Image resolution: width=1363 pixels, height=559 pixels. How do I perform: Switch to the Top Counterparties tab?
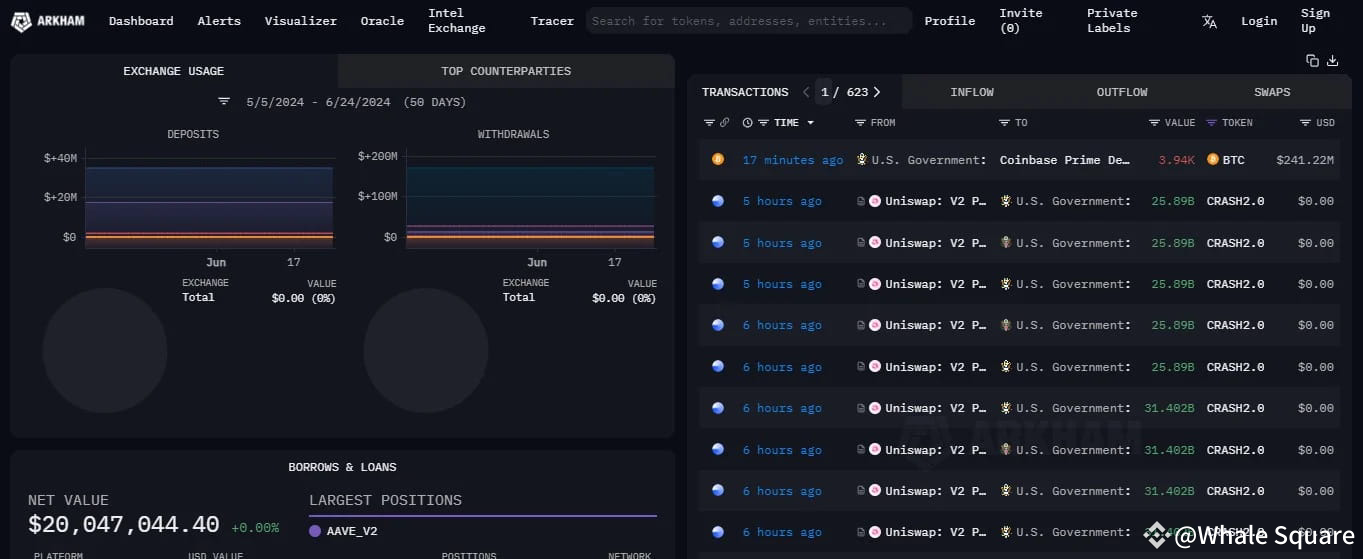point(506,71)
